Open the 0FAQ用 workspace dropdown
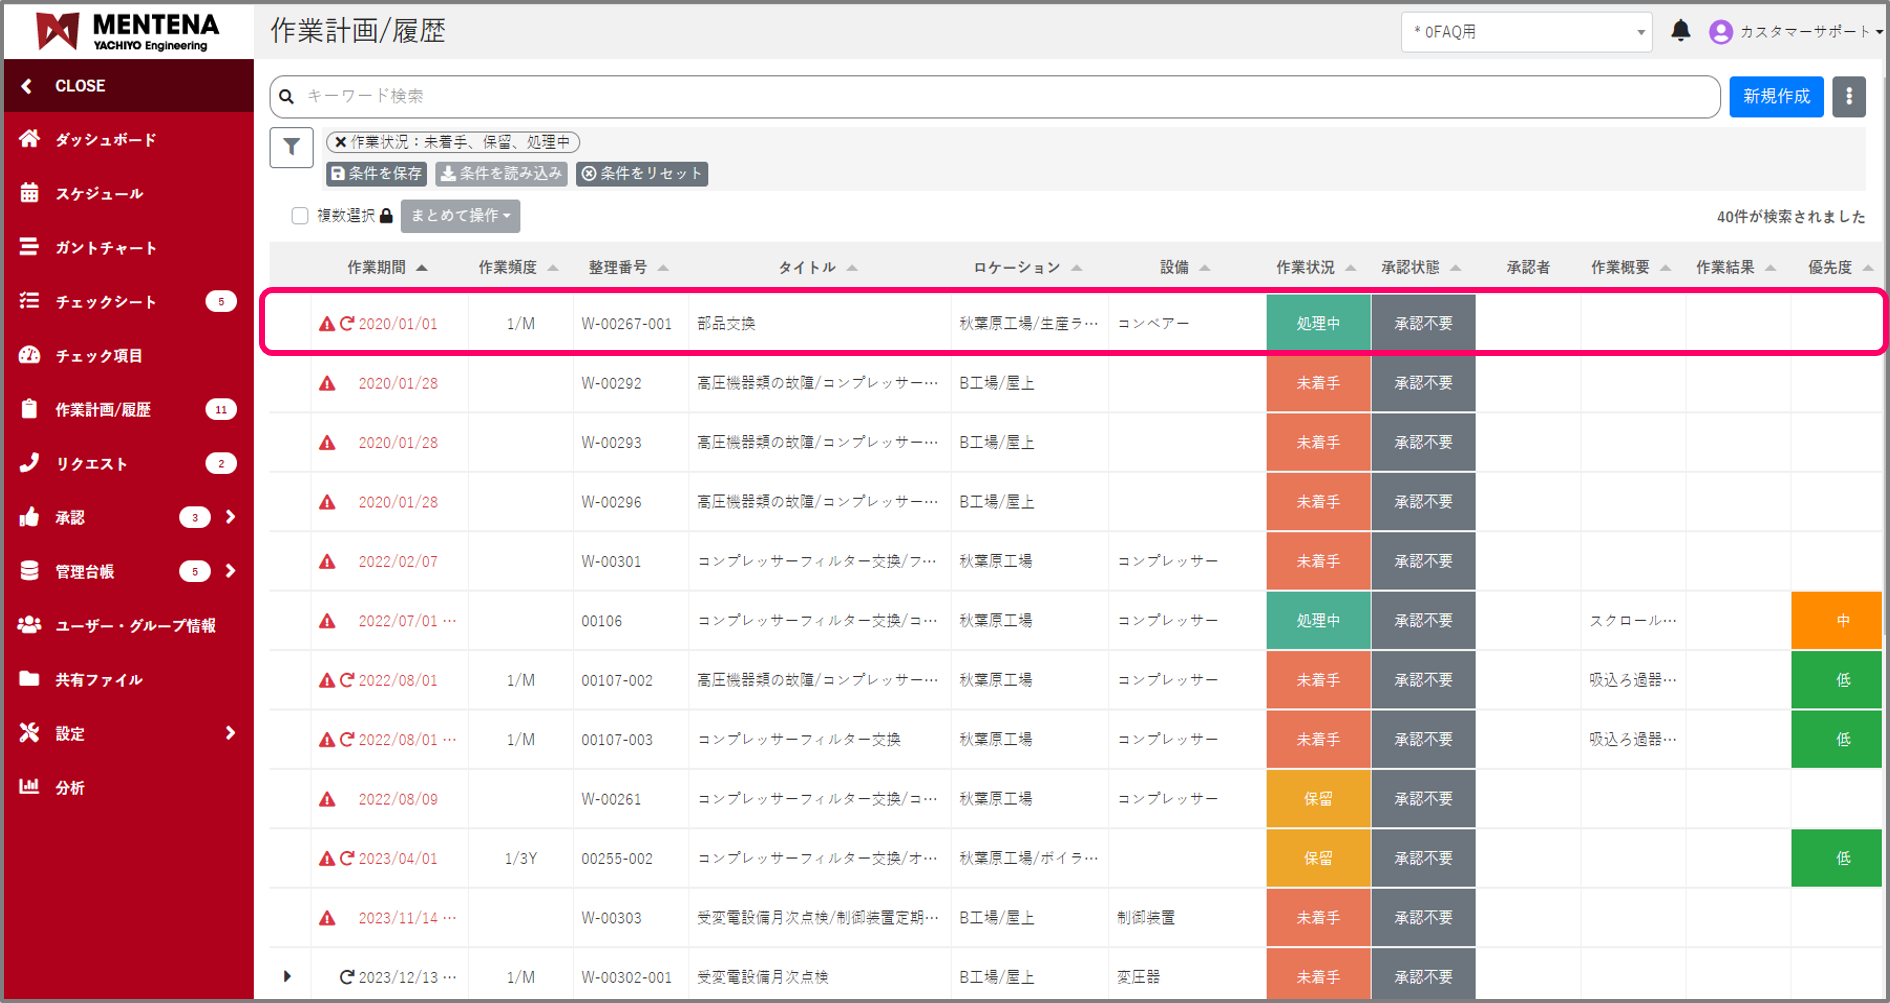The image size is (1890, 1003). [1525, 32]
